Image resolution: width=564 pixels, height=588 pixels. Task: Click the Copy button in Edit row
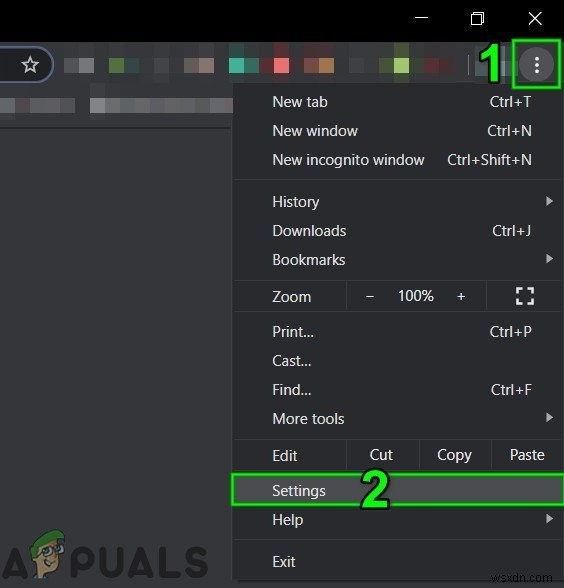click(454, 455)
